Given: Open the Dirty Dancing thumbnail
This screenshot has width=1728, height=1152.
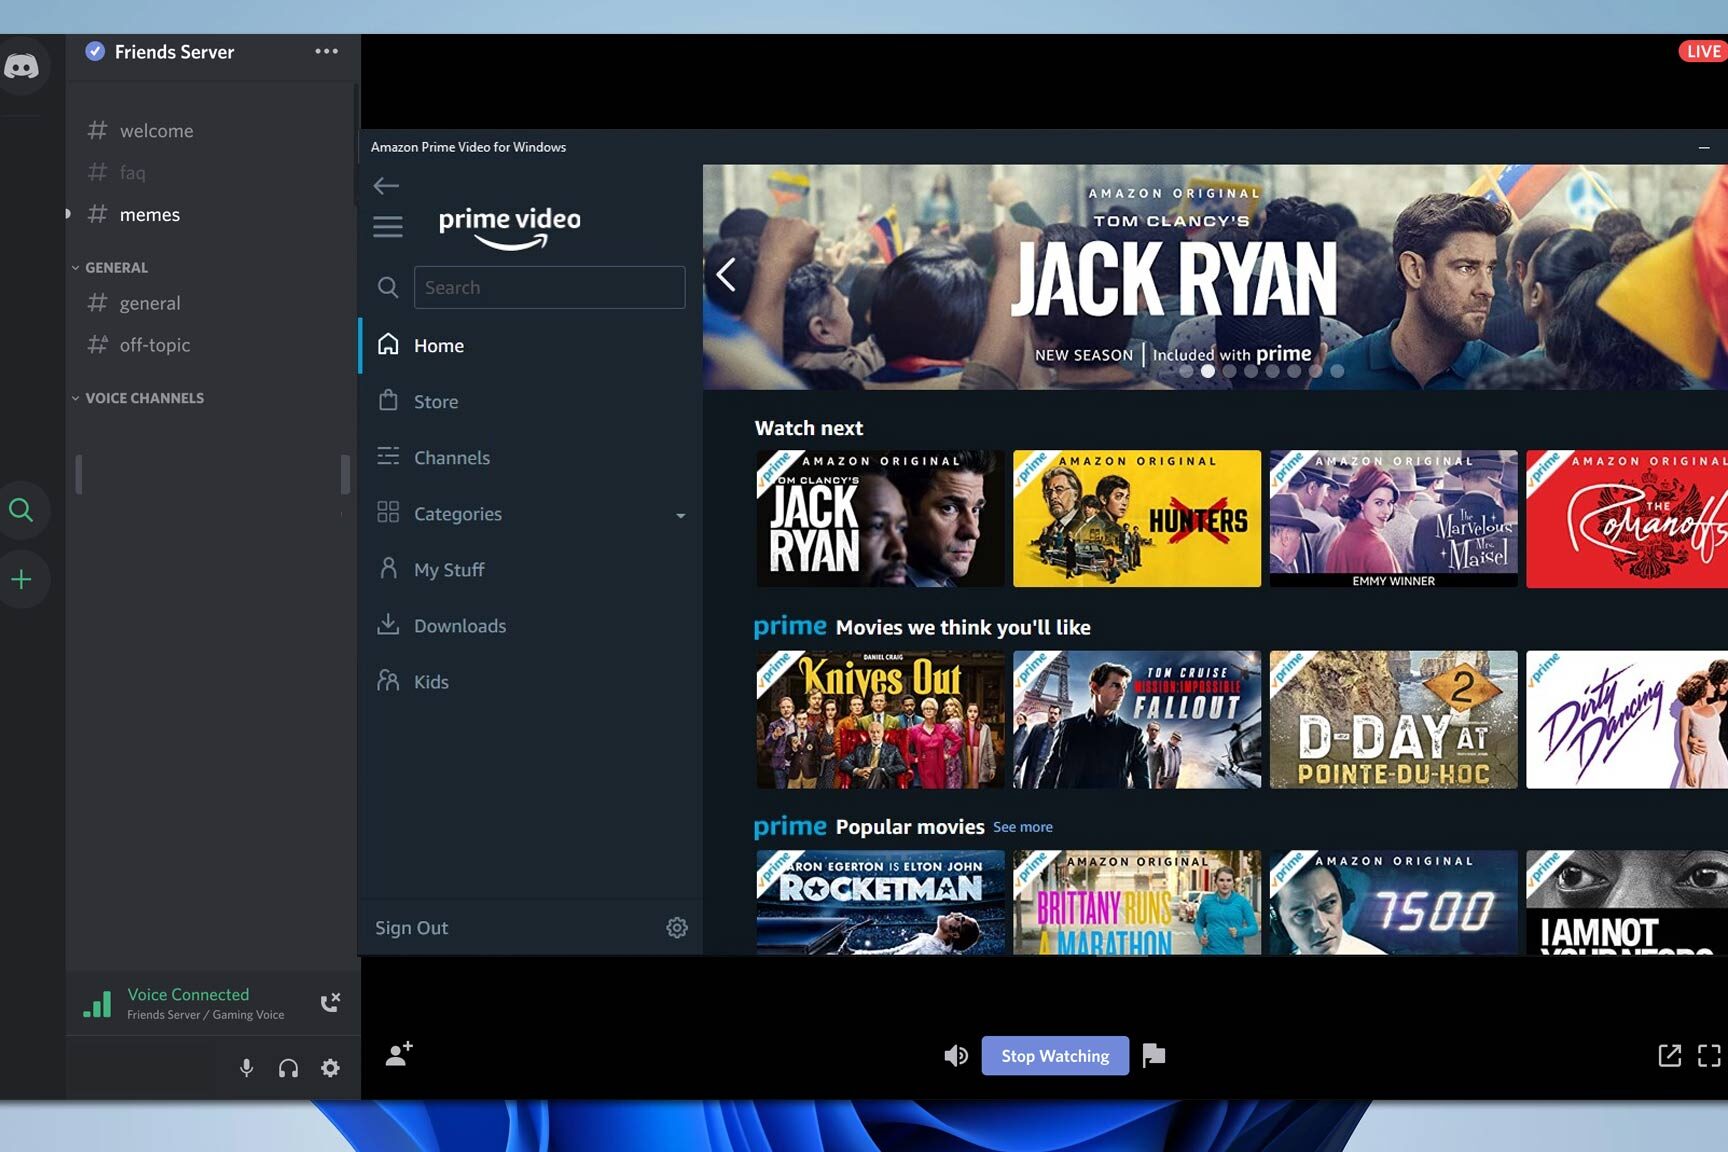Looking at the screenshot, I should click(1627, 720).
